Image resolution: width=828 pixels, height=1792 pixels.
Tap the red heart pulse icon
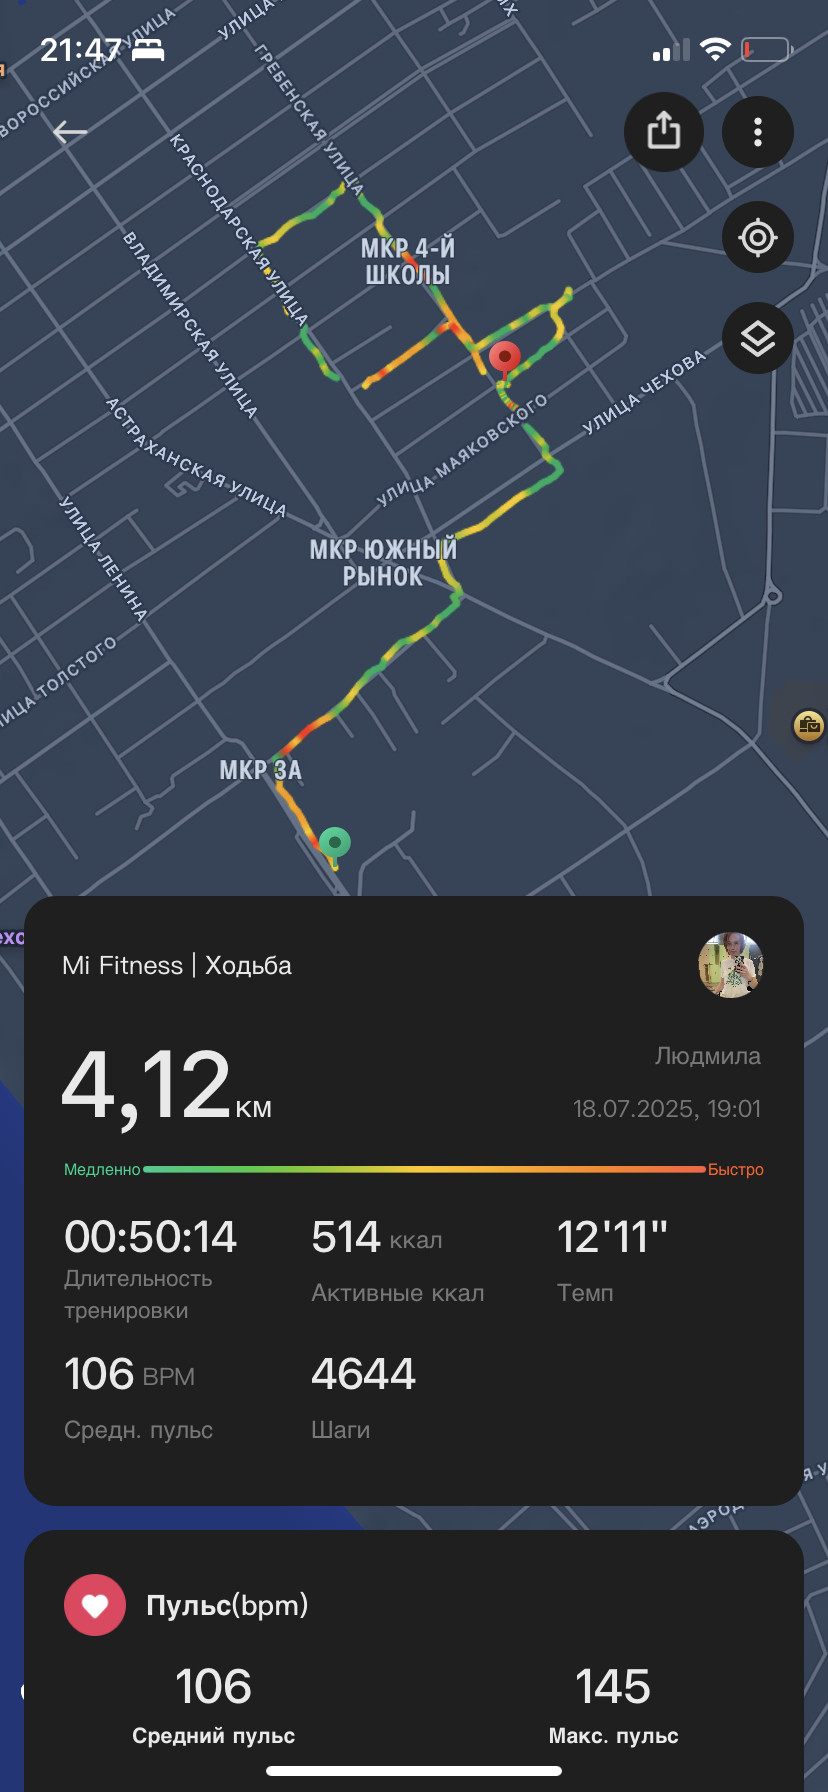(95, 1605)
